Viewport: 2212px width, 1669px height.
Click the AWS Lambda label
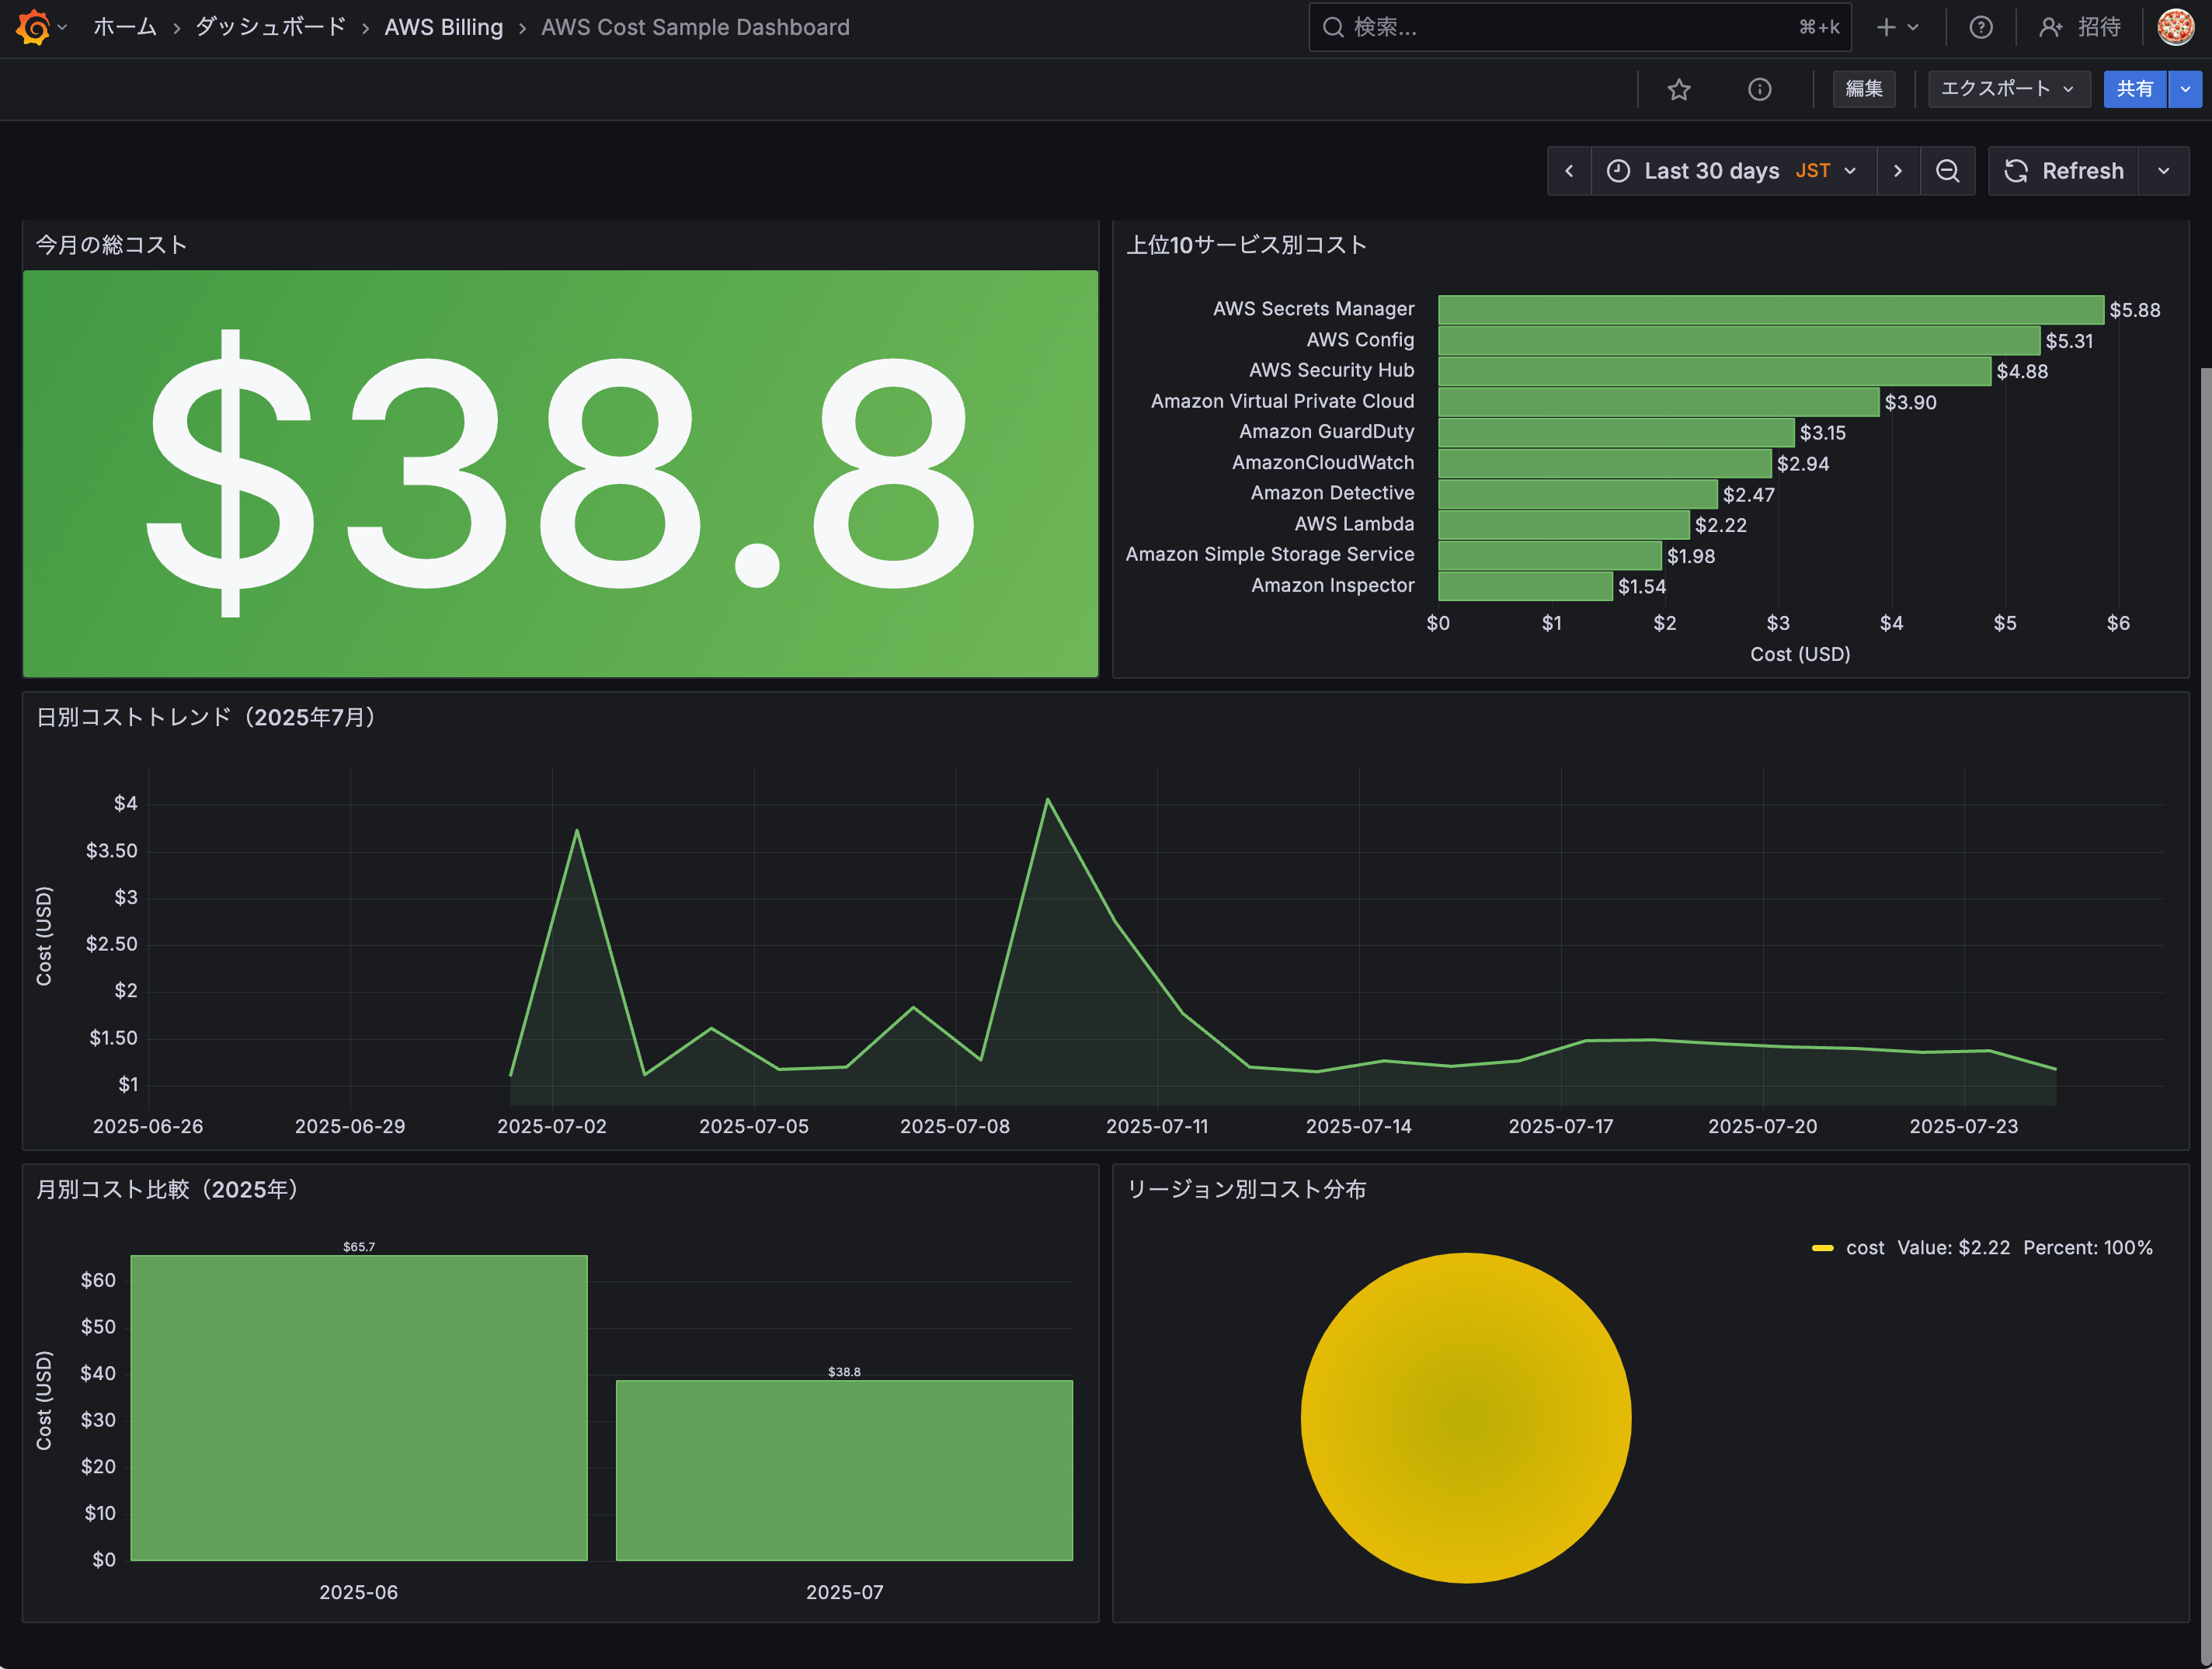[x=1354, y=524]
